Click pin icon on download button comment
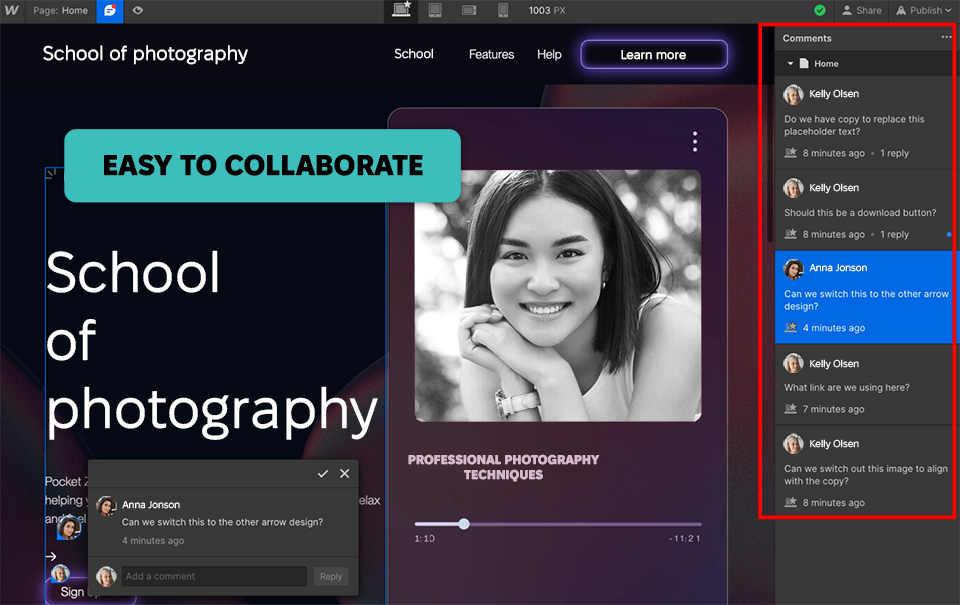The image size is (960, 605). (x=790, y=234)
